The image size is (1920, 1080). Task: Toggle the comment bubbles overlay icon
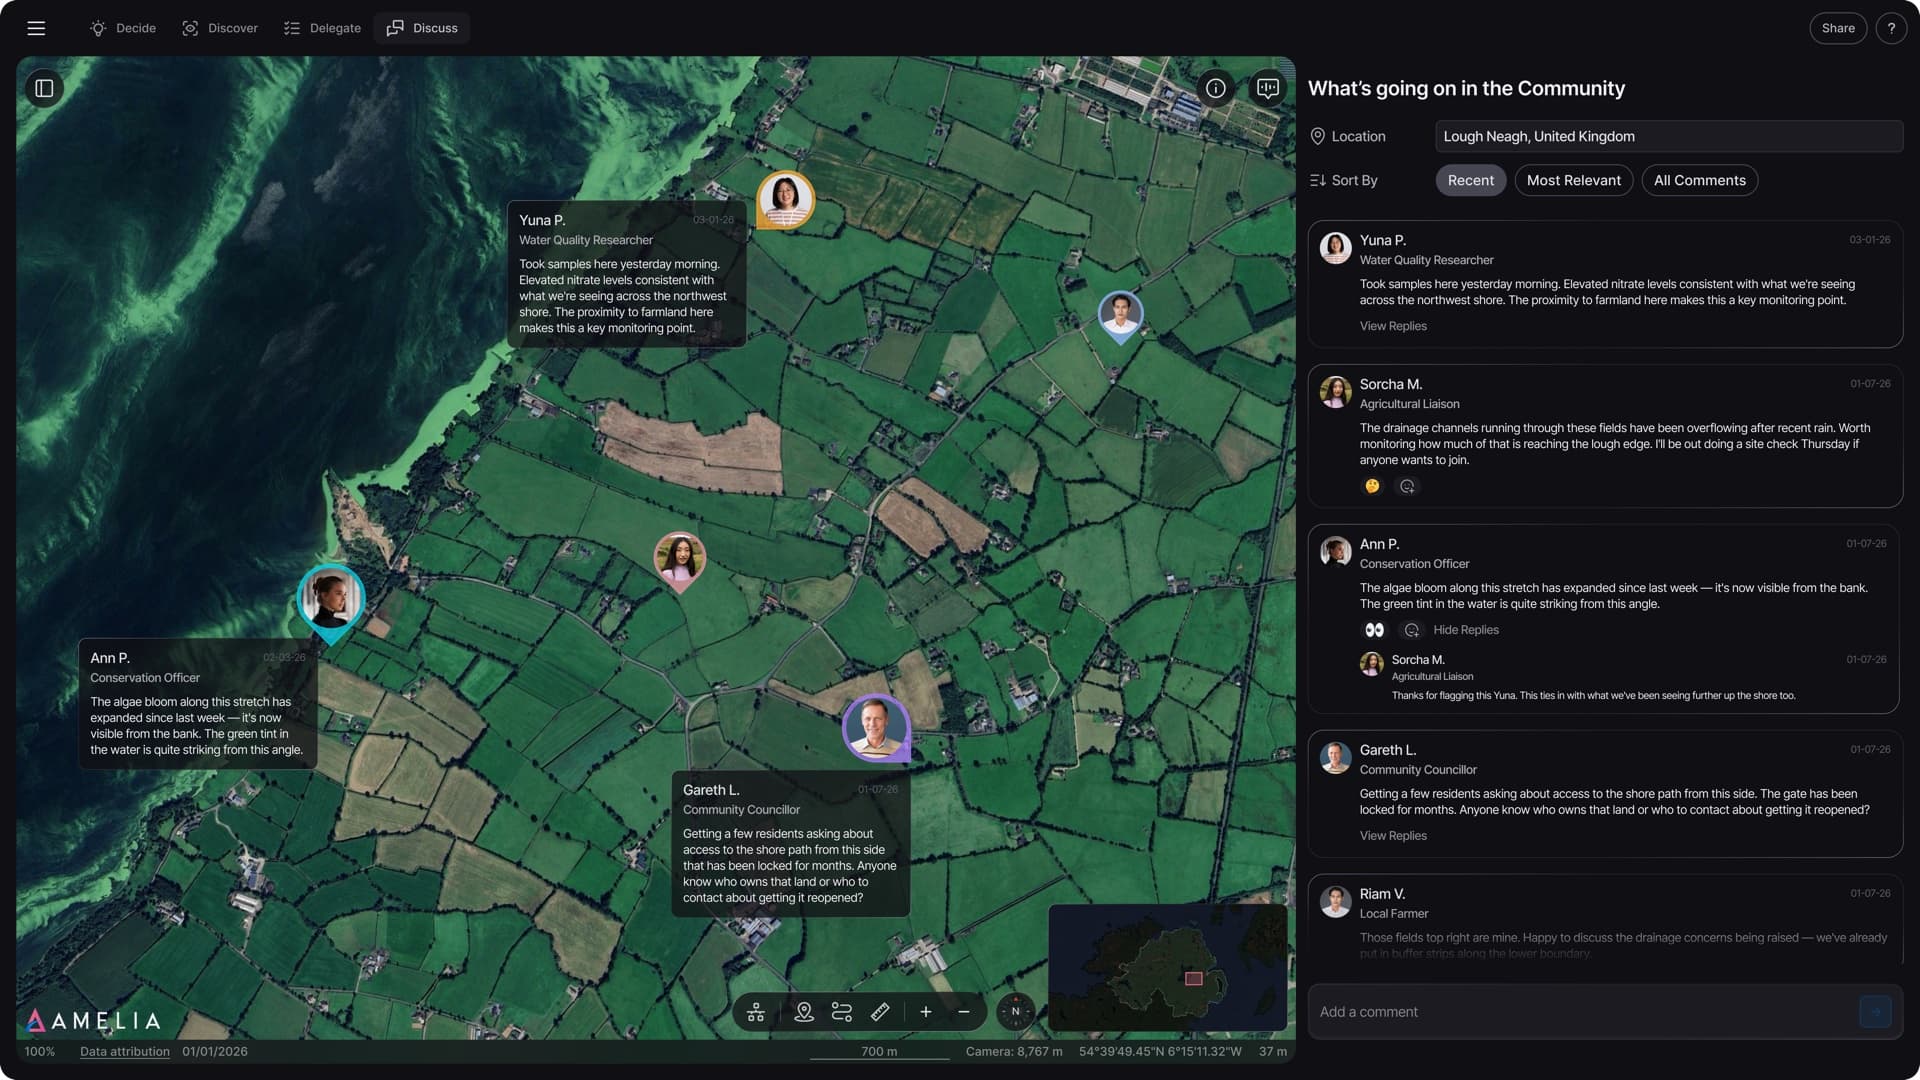click(1268, 88)
